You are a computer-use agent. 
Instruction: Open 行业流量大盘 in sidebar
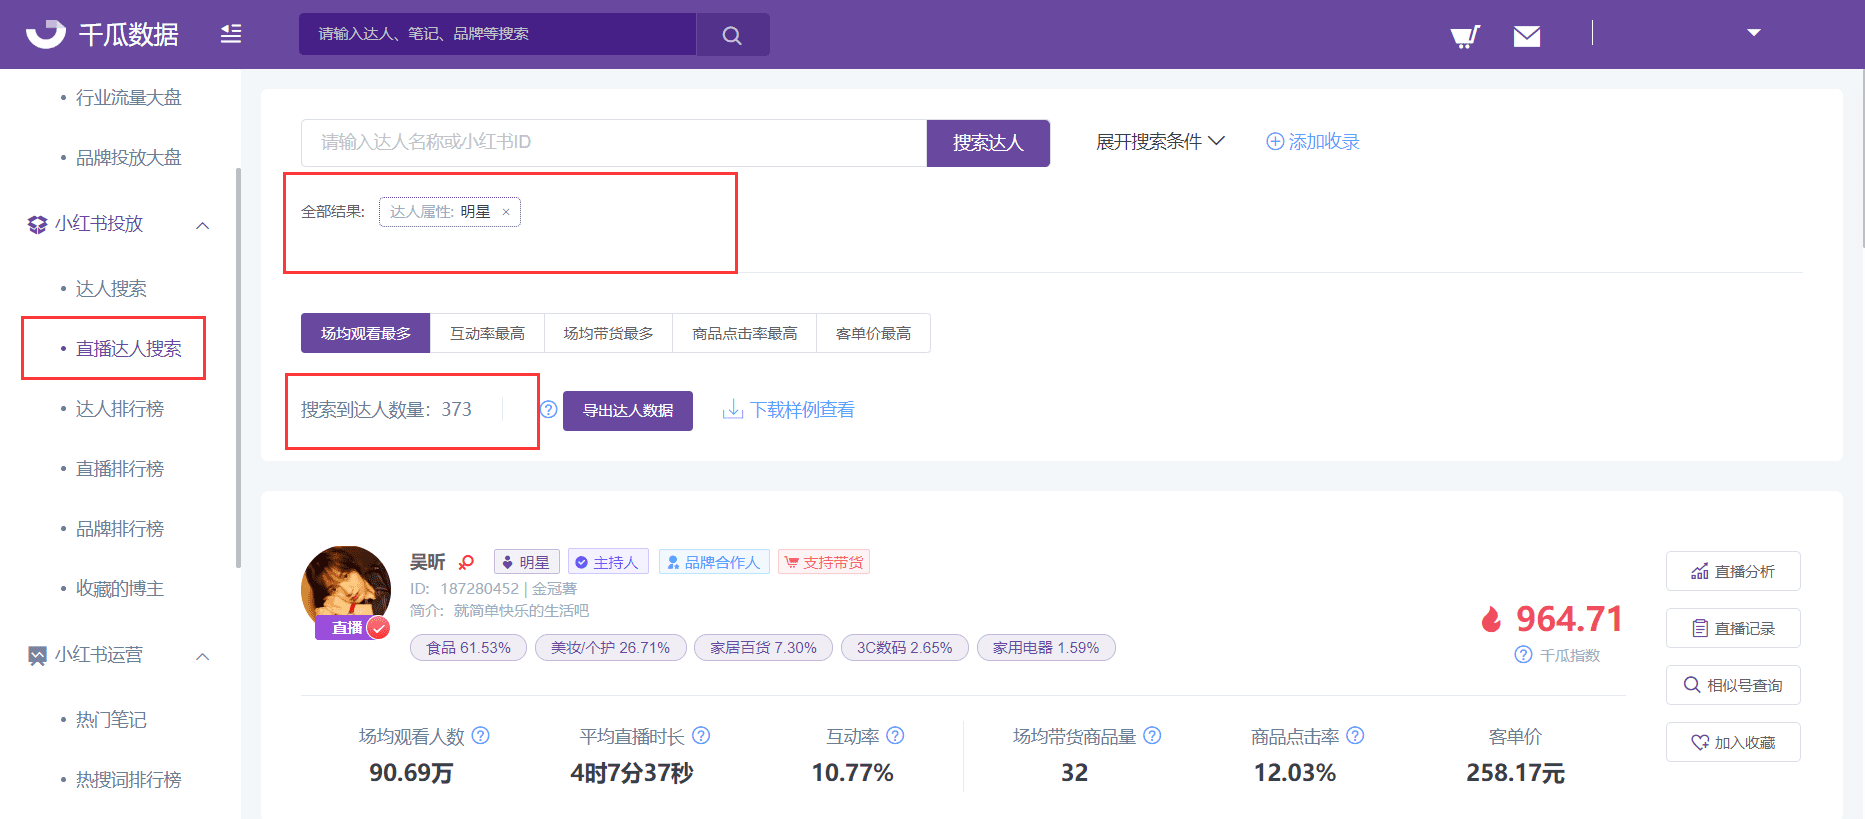pyautogui.click(x=128, y=98)
